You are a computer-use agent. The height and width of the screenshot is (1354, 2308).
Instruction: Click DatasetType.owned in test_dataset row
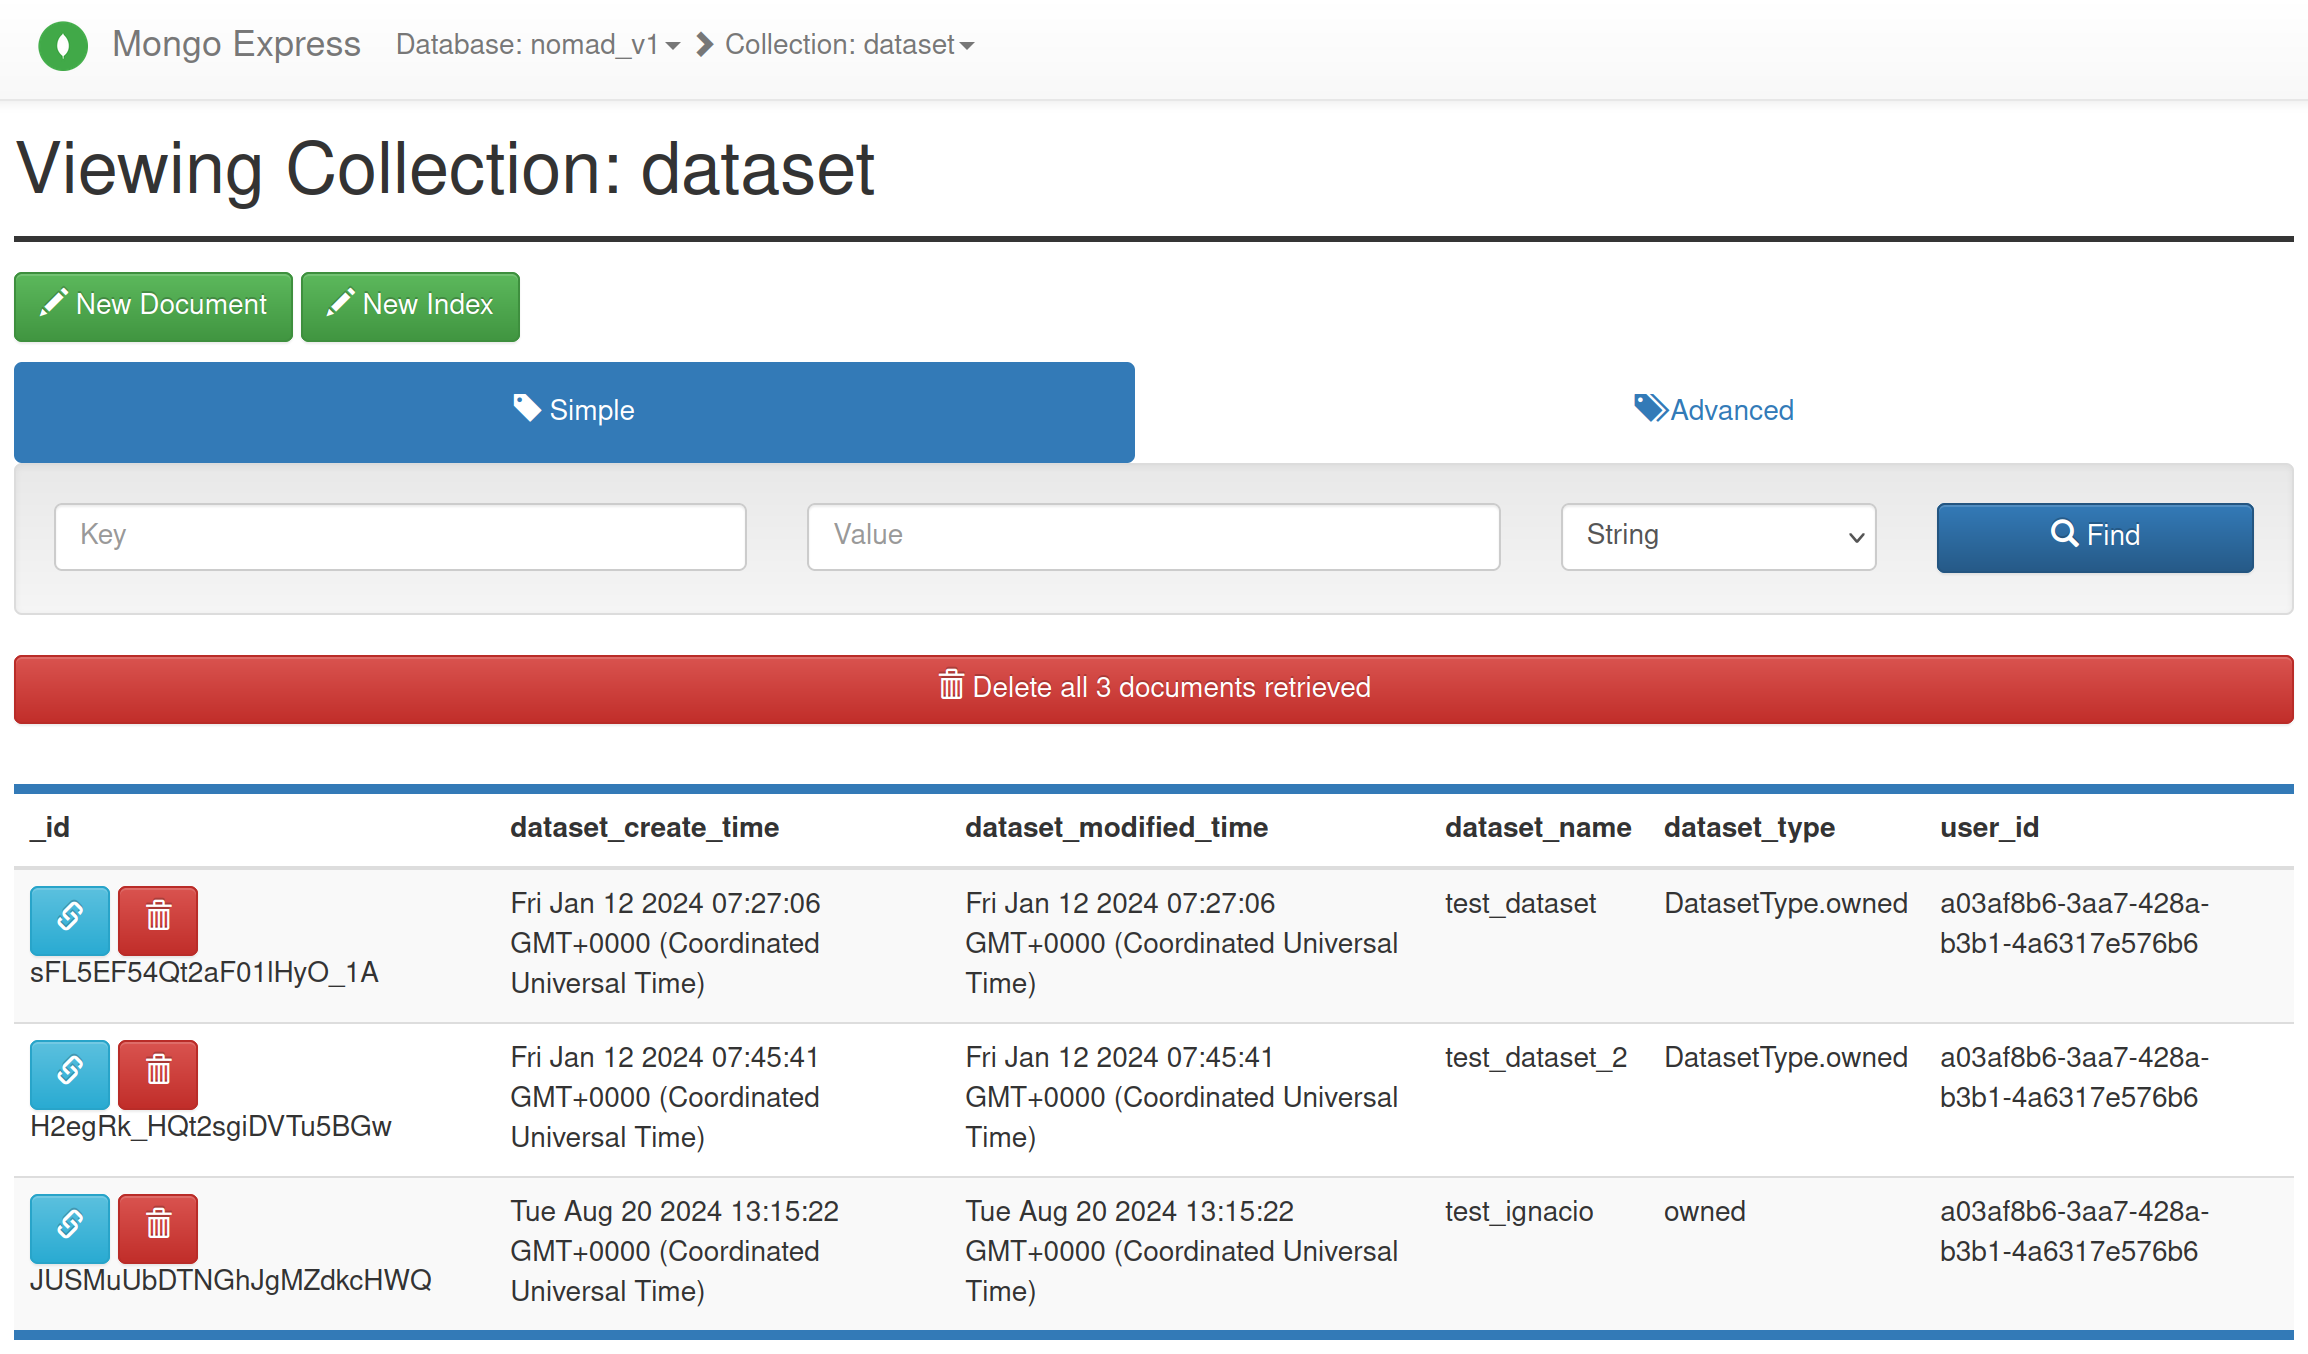1786,904
